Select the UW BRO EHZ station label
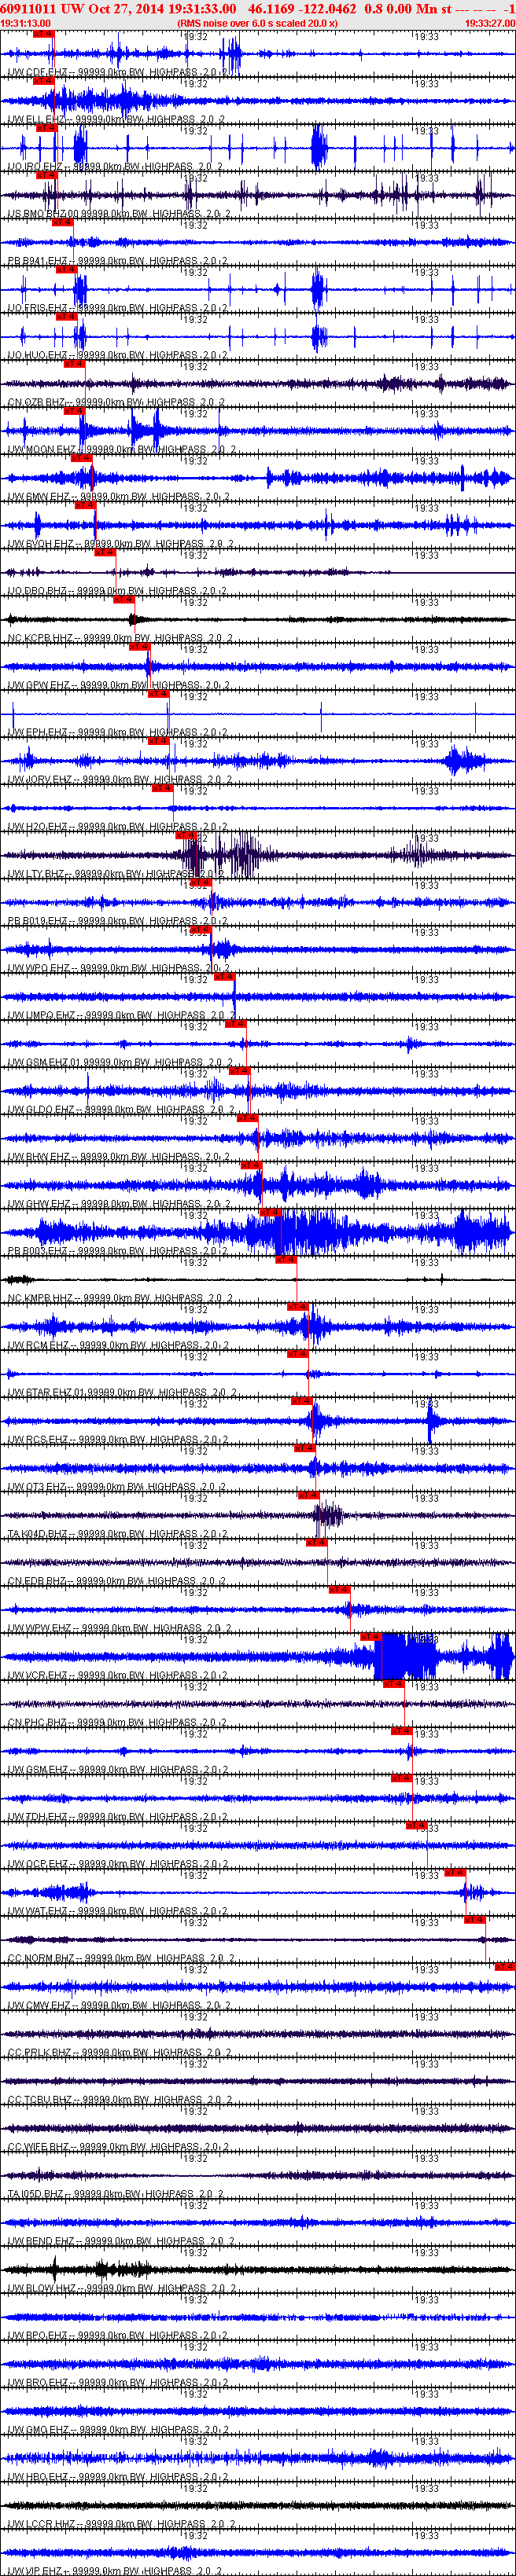This screenshot has width=516, height=2576. click(118, 2383)
